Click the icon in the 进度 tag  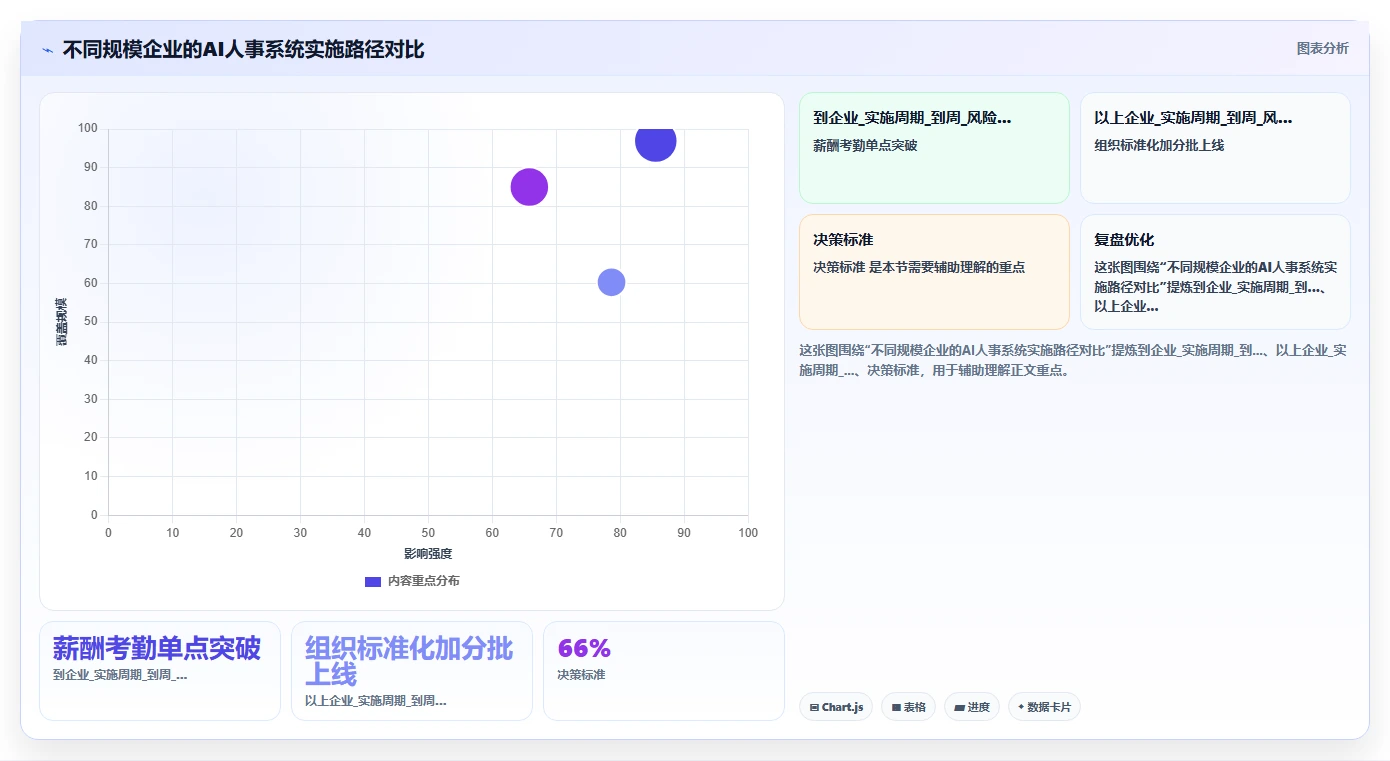point(959,708)
